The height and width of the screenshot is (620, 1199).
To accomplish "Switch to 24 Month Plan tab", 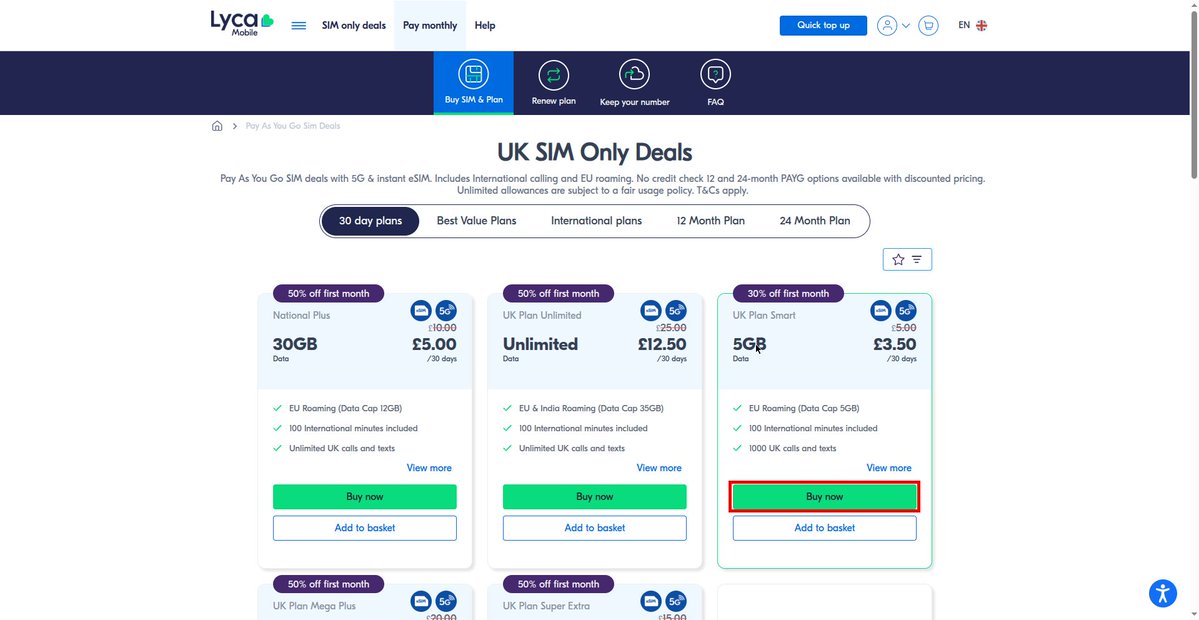I will tap(814, 221).
